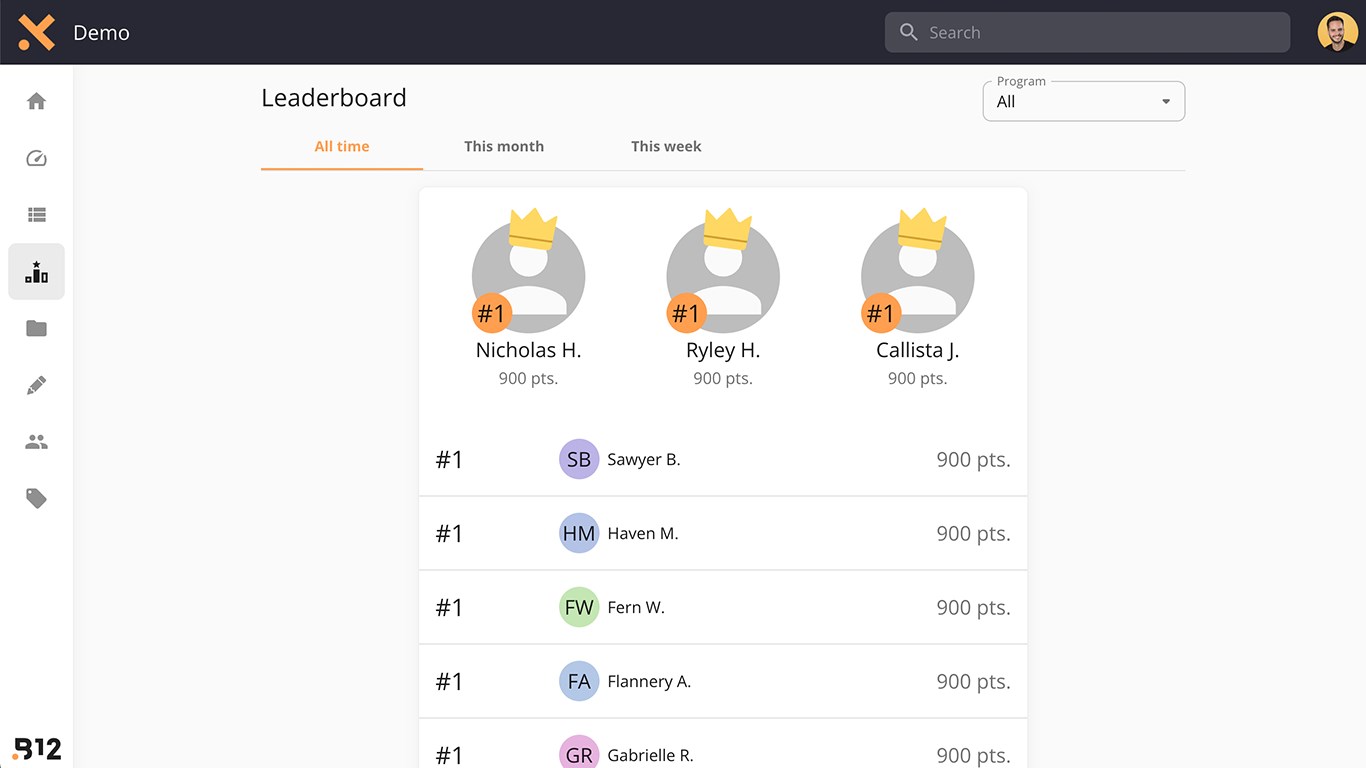This screenshot has height=768, width=1366.
Task: Click the home icon in sidebar
Action: 36,101
